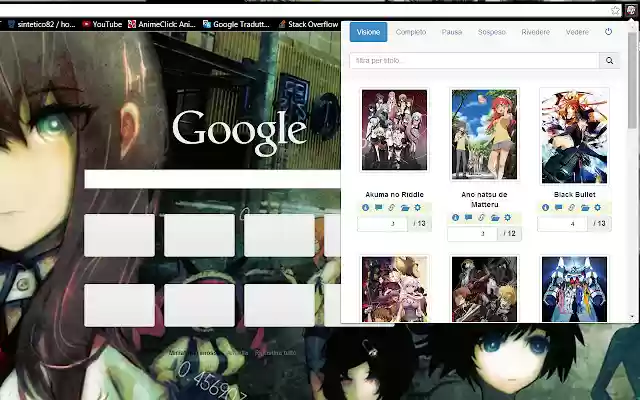This screenshot has width=640, height=400.
Task: Open the YouTube bookmark
Action: 102,24
